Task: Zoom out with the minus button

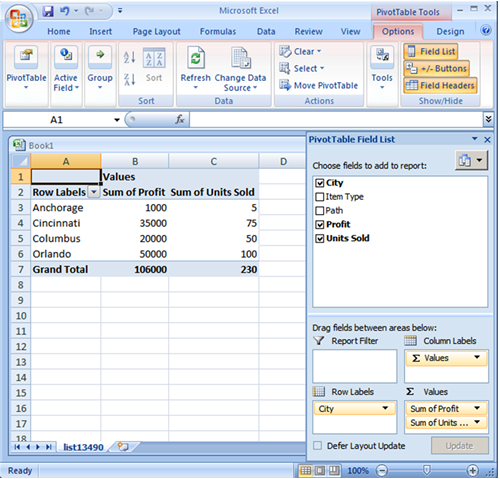Action: coord(382,471)
